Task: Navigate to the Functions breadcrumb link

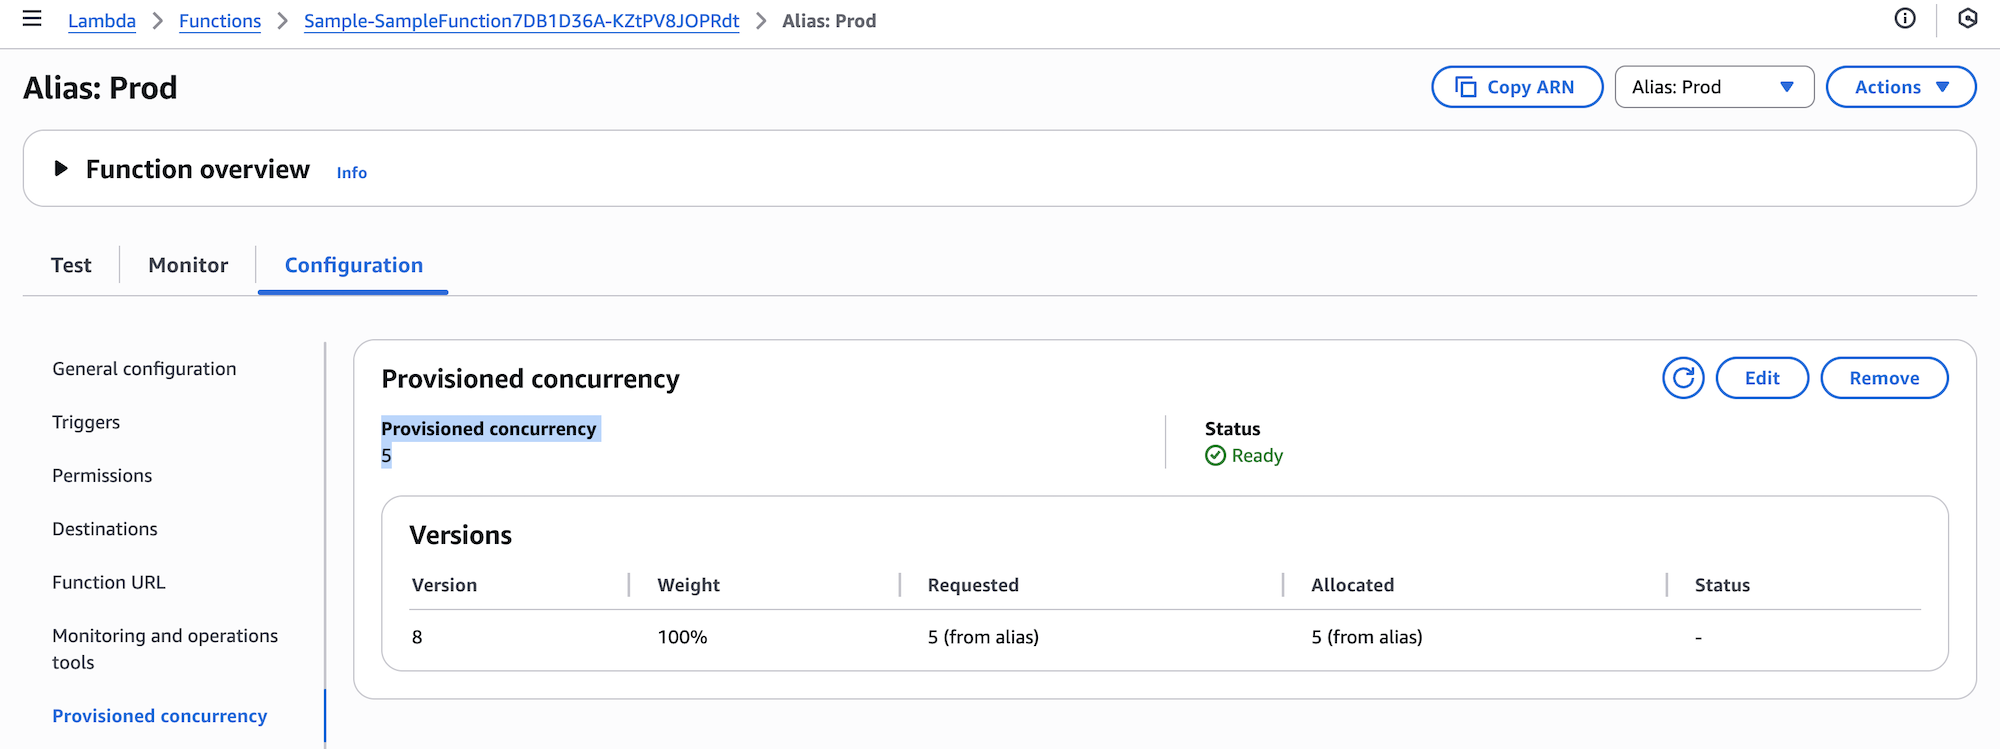Action: [x=220, y=21]
